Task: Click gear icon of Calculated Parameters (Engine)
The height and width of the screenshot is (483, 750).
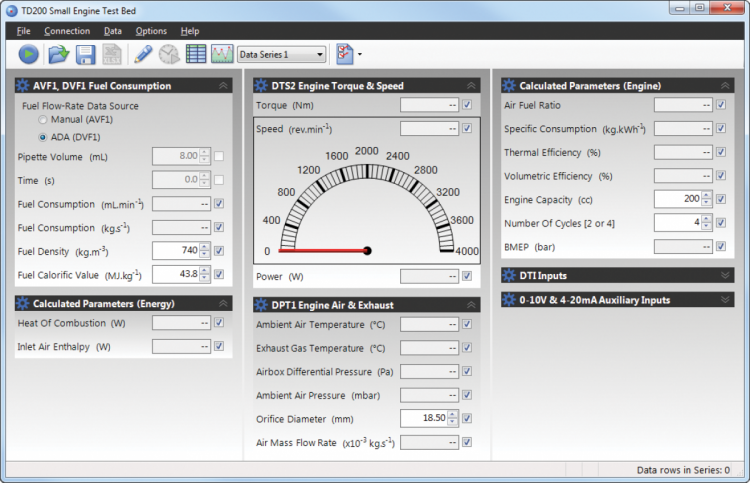Action: coord(509,86)
